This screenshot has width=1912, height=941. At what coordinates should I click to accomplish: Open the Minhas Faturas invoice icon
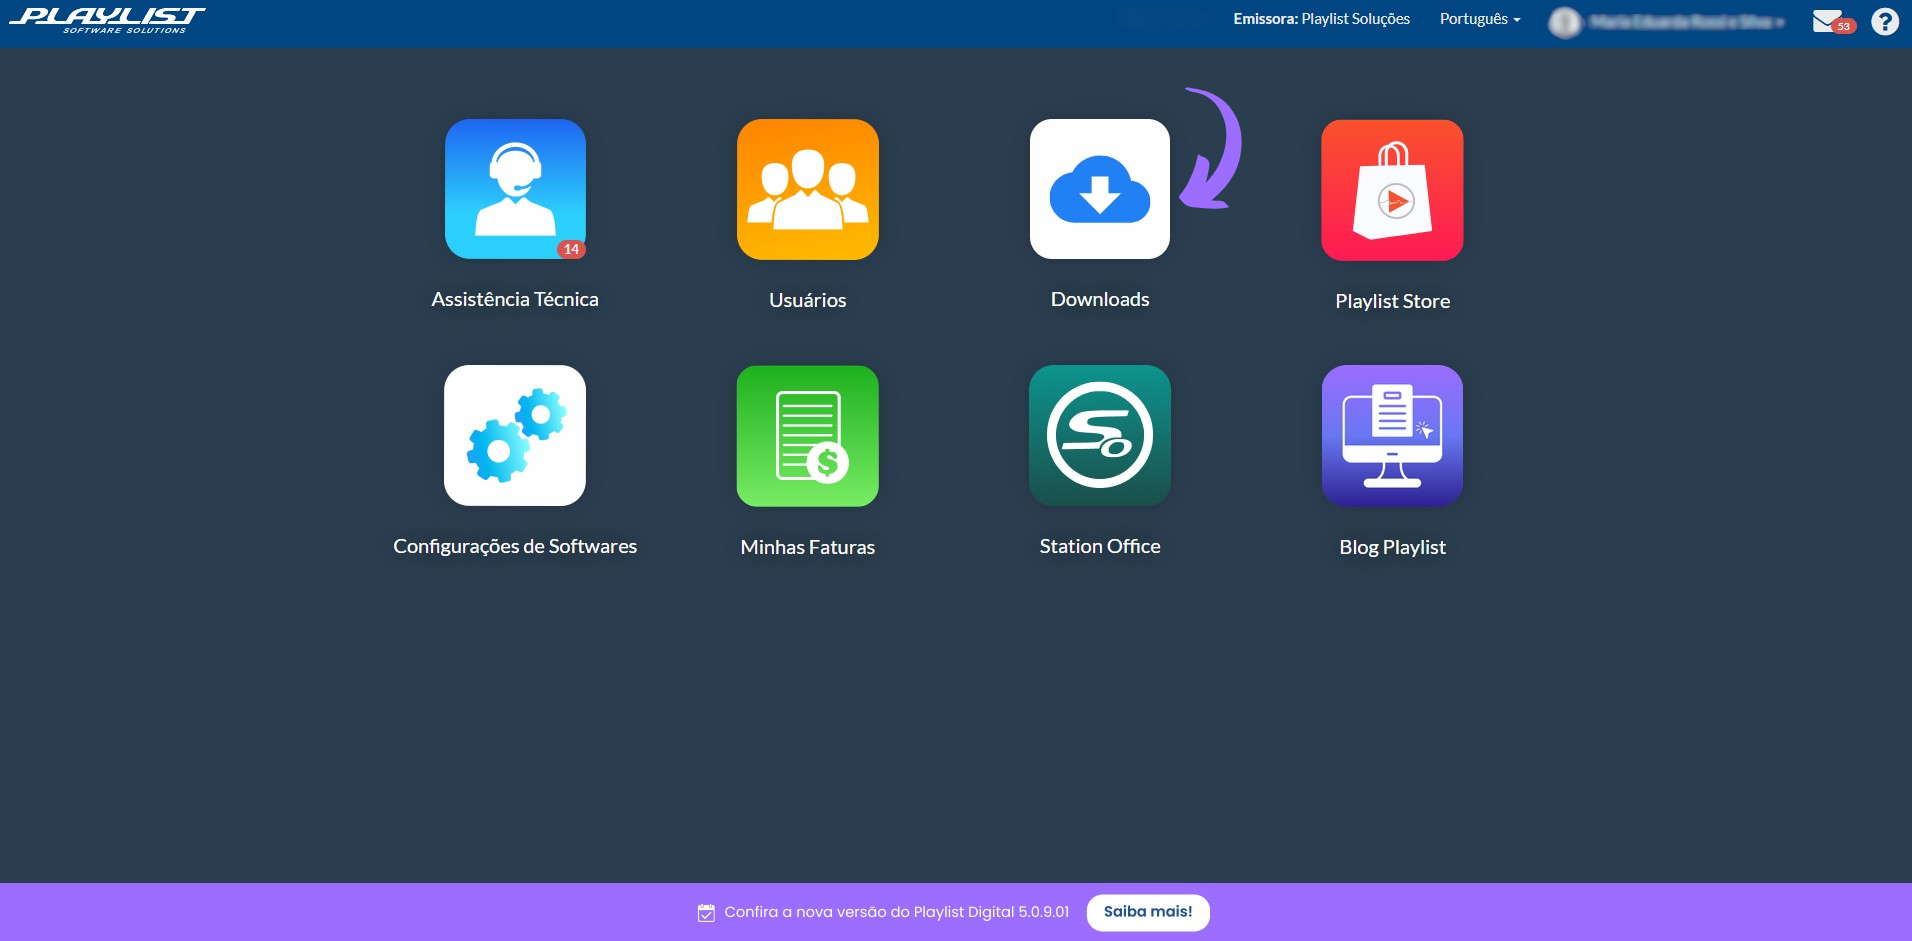[x=807, y=435]
